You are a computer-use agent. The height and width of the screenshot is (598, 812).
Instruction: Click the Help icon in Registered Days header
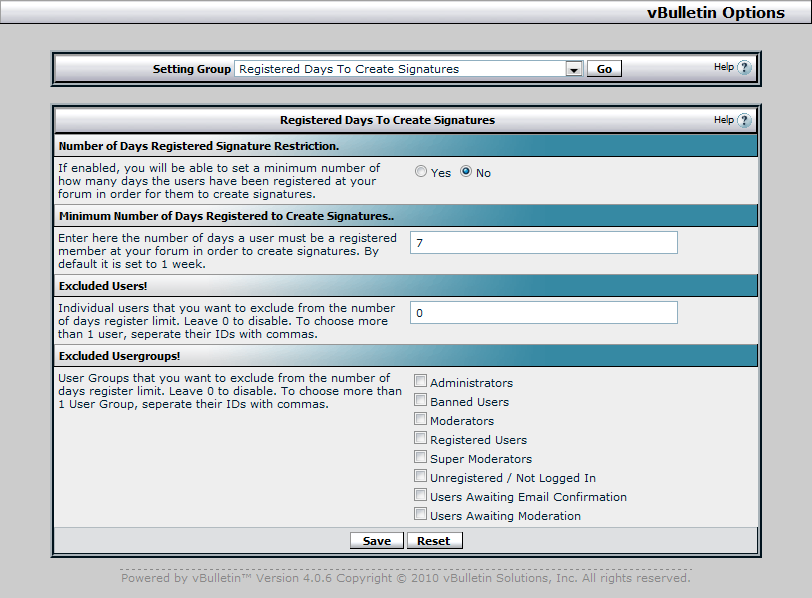tap(744, 121)
